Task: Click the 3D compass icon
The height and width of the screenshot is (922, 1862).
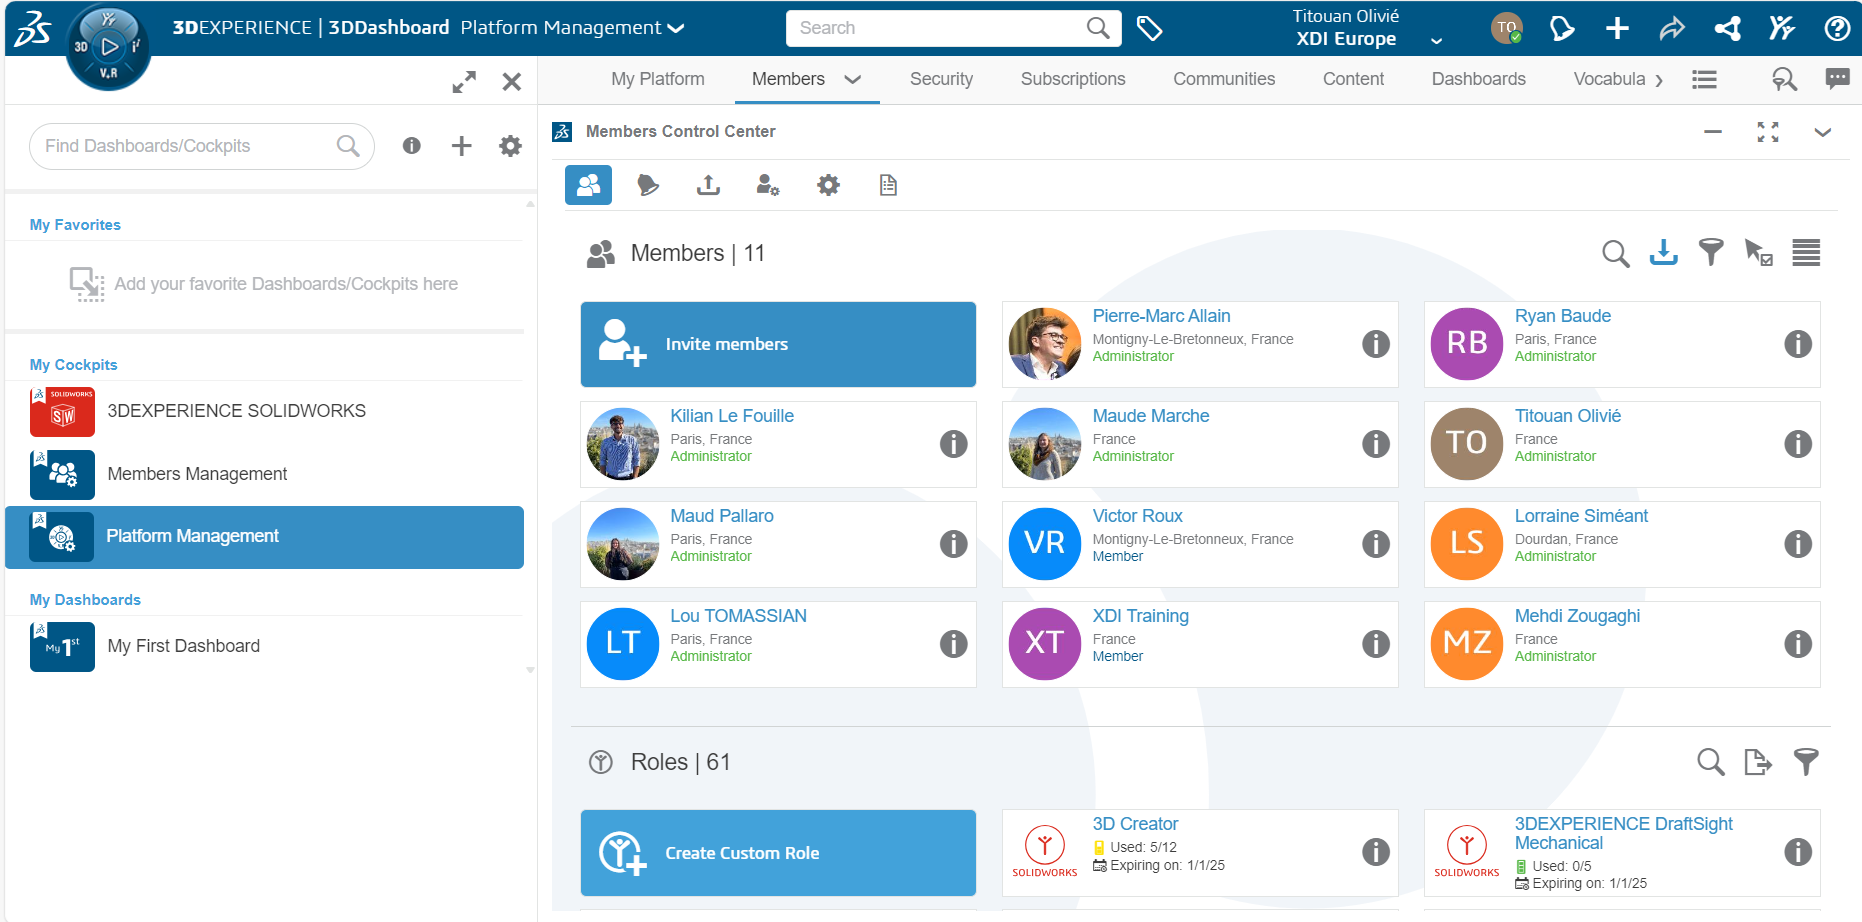Action: pos(108,47)
